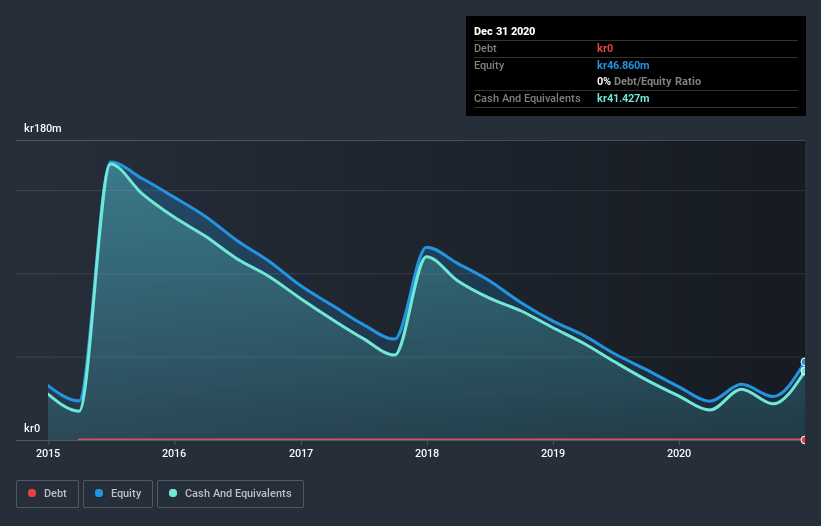Click the red Debt data point marker

[x=804, y=440]
